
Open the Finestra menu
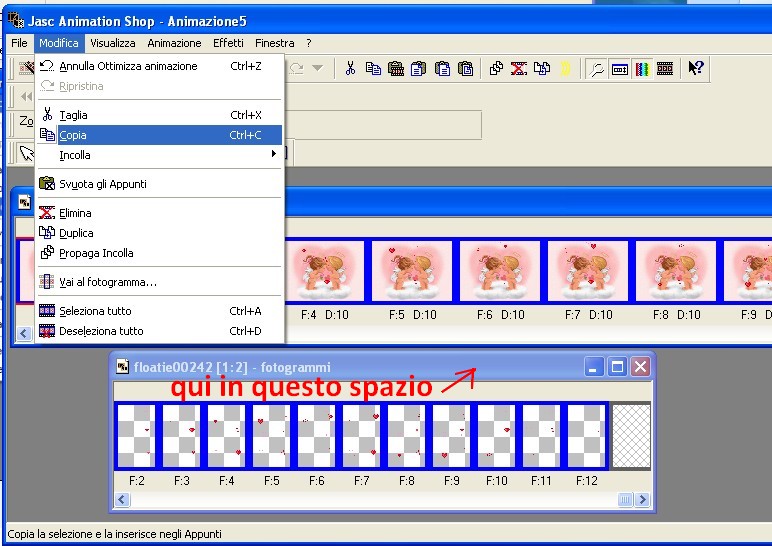[274, 43]
